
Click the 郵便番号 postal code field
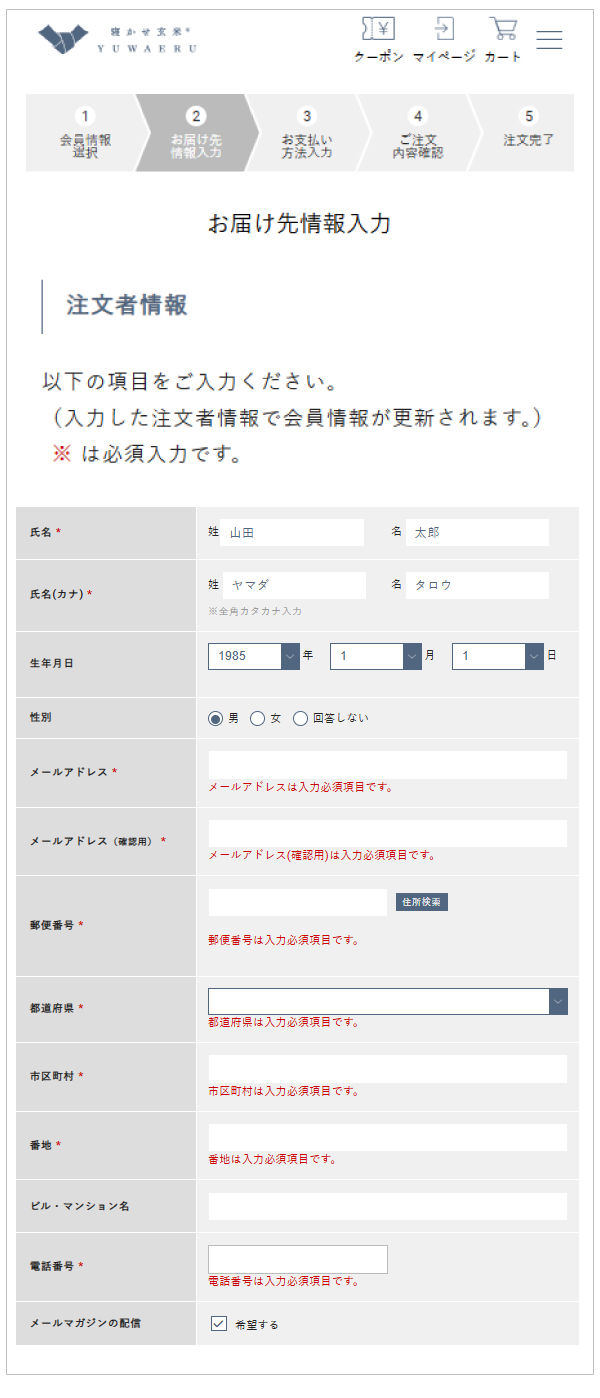coord(297,902)
